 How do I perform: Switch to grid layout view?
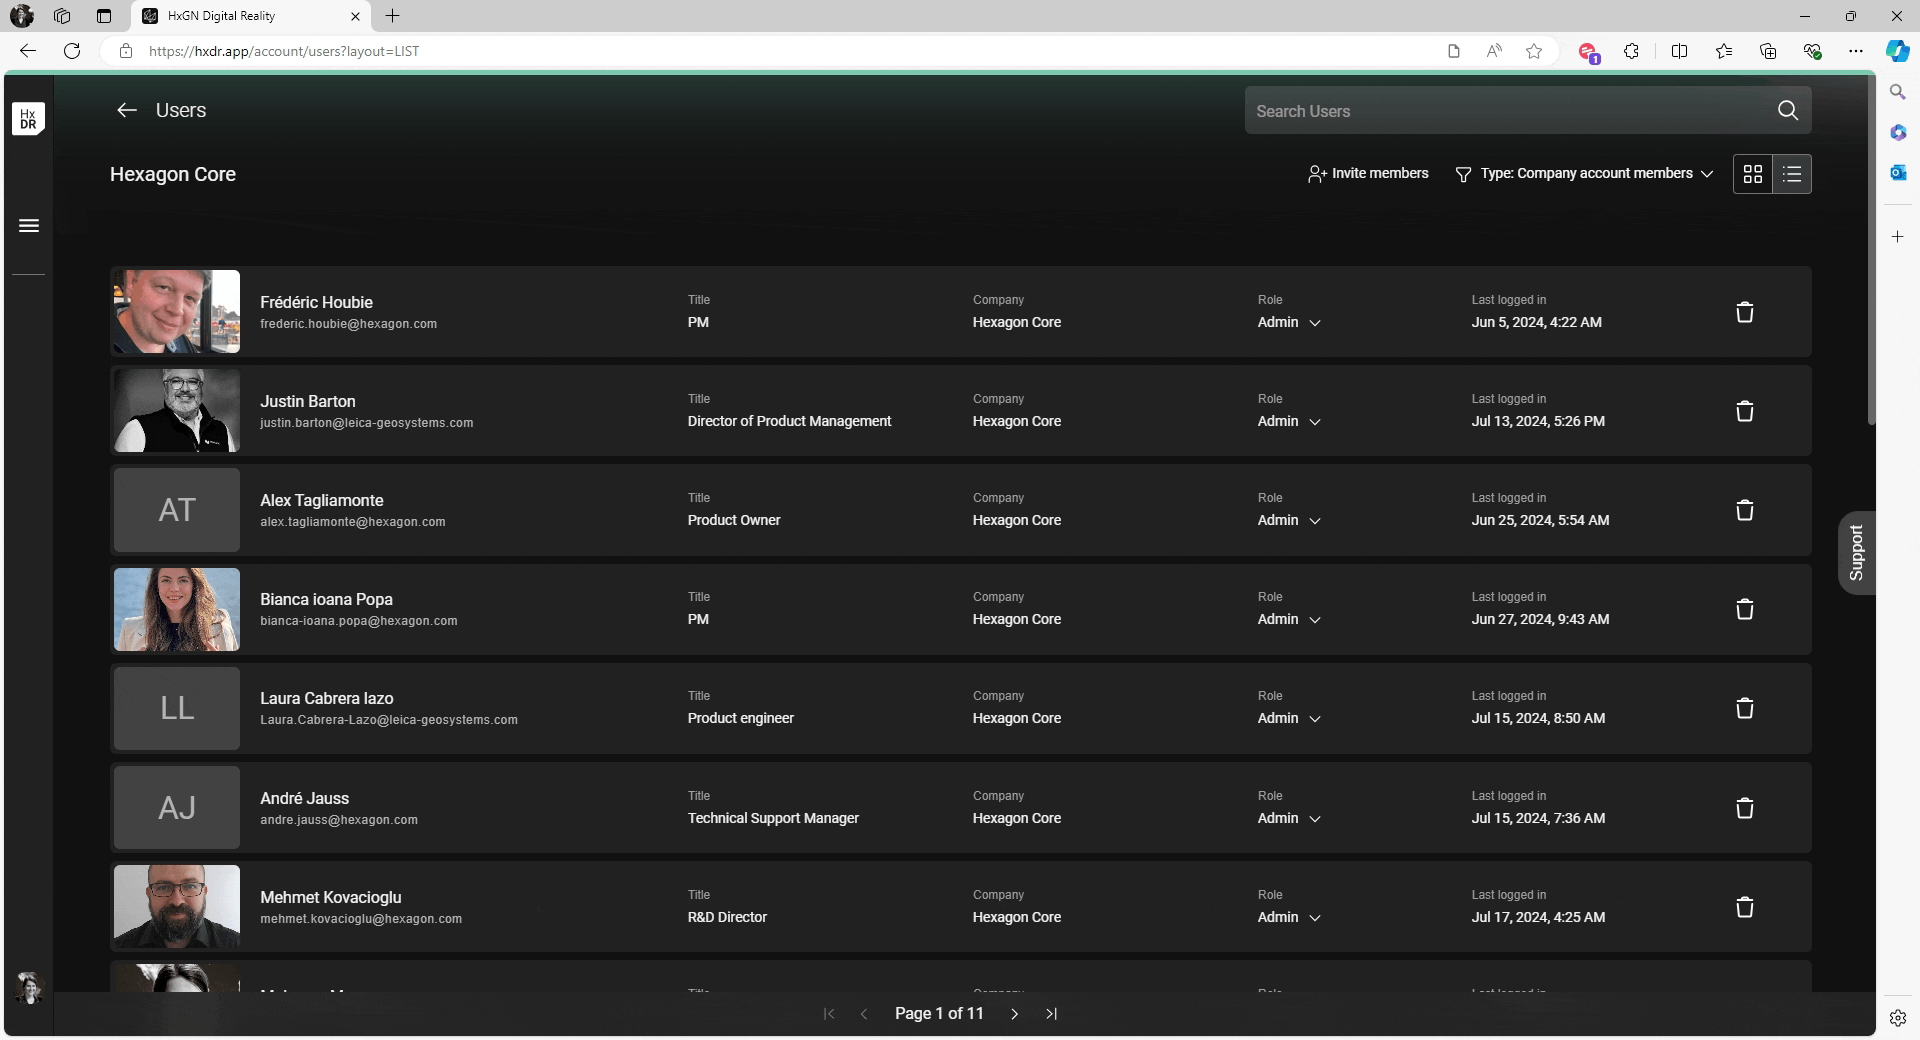[x=1752, y=175]
